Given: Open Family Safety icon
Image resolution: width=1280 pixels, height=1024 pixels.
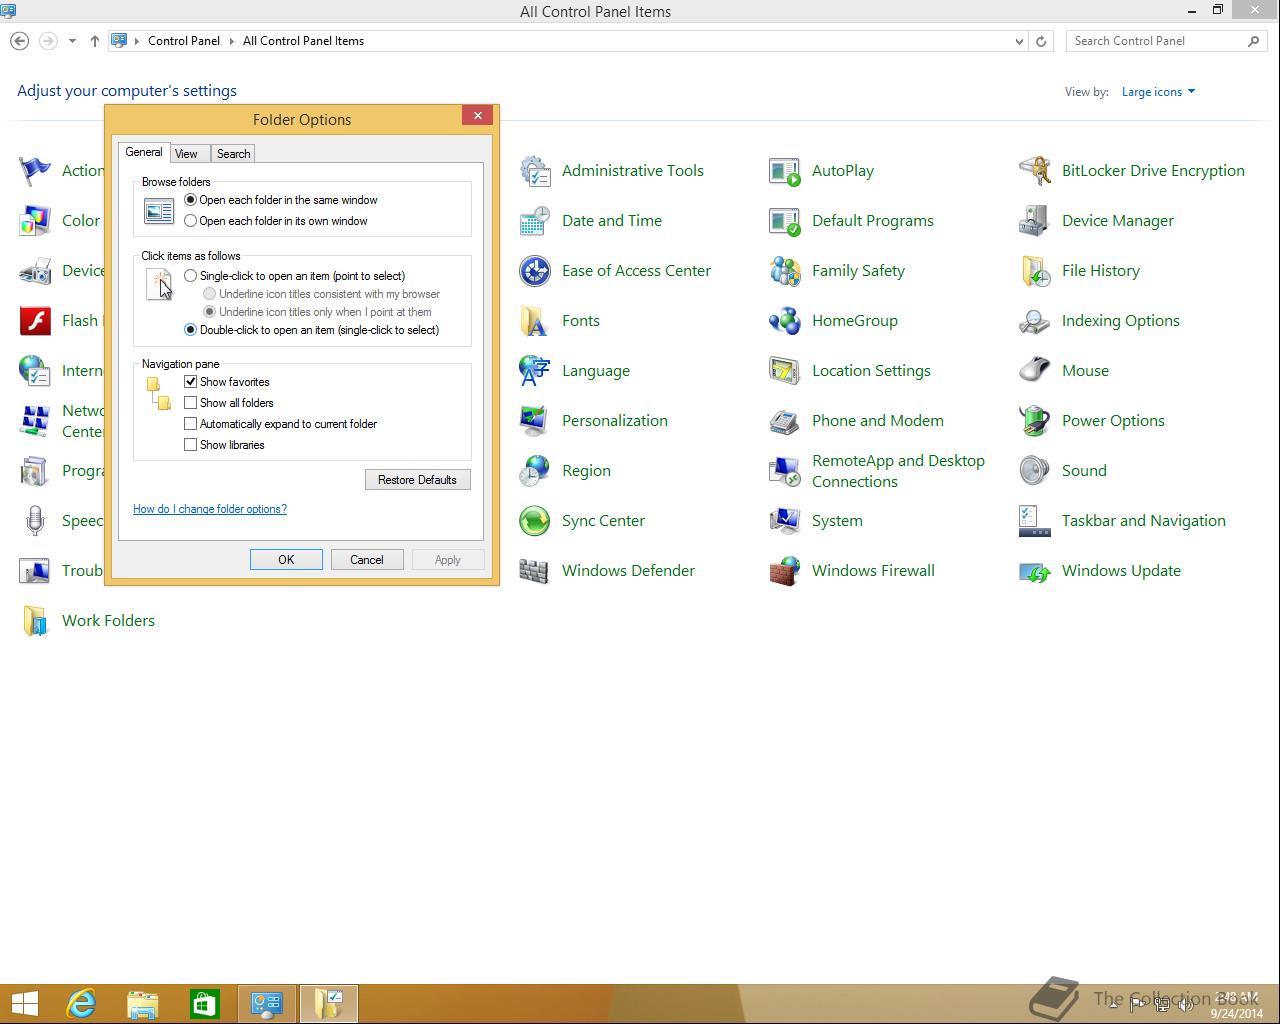Looking at the screenshot, I should [x=784, y=271].
